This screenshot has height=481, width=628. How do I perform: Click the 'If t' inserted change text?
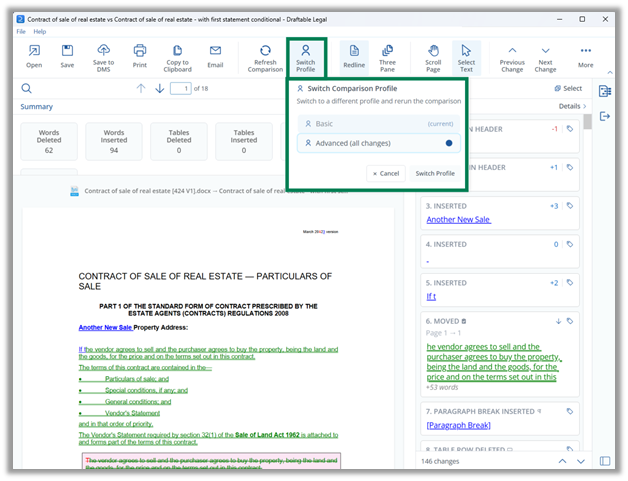coord(431,296)
